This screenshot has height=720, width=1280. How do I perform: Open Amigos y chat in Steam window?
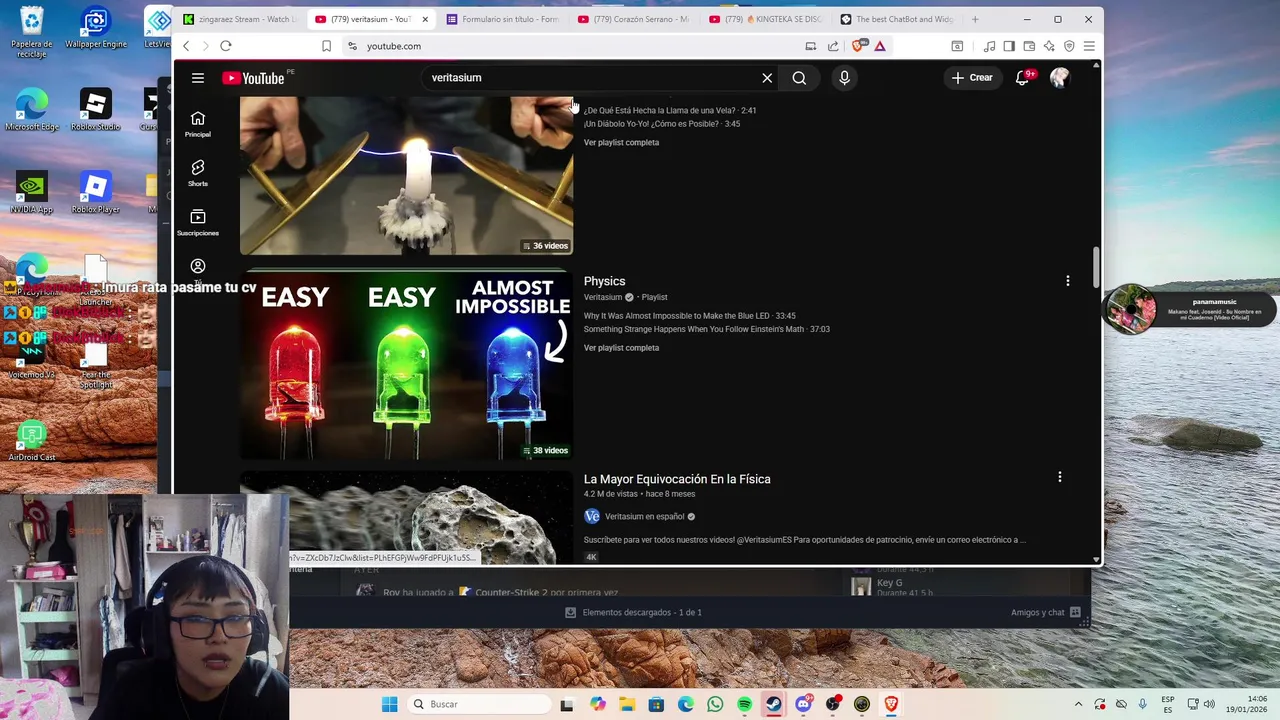click(x=1045, y=612)
